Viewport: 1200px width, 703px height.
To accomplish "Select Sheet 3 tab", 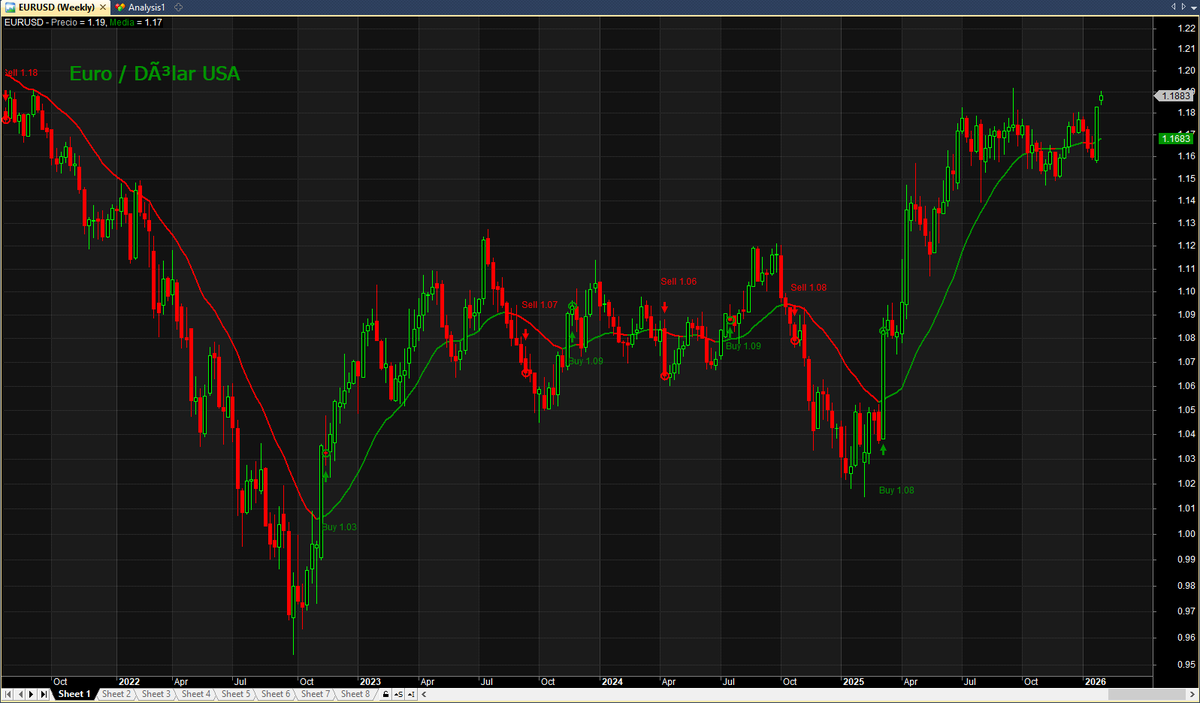I will [x=156, y=694].
